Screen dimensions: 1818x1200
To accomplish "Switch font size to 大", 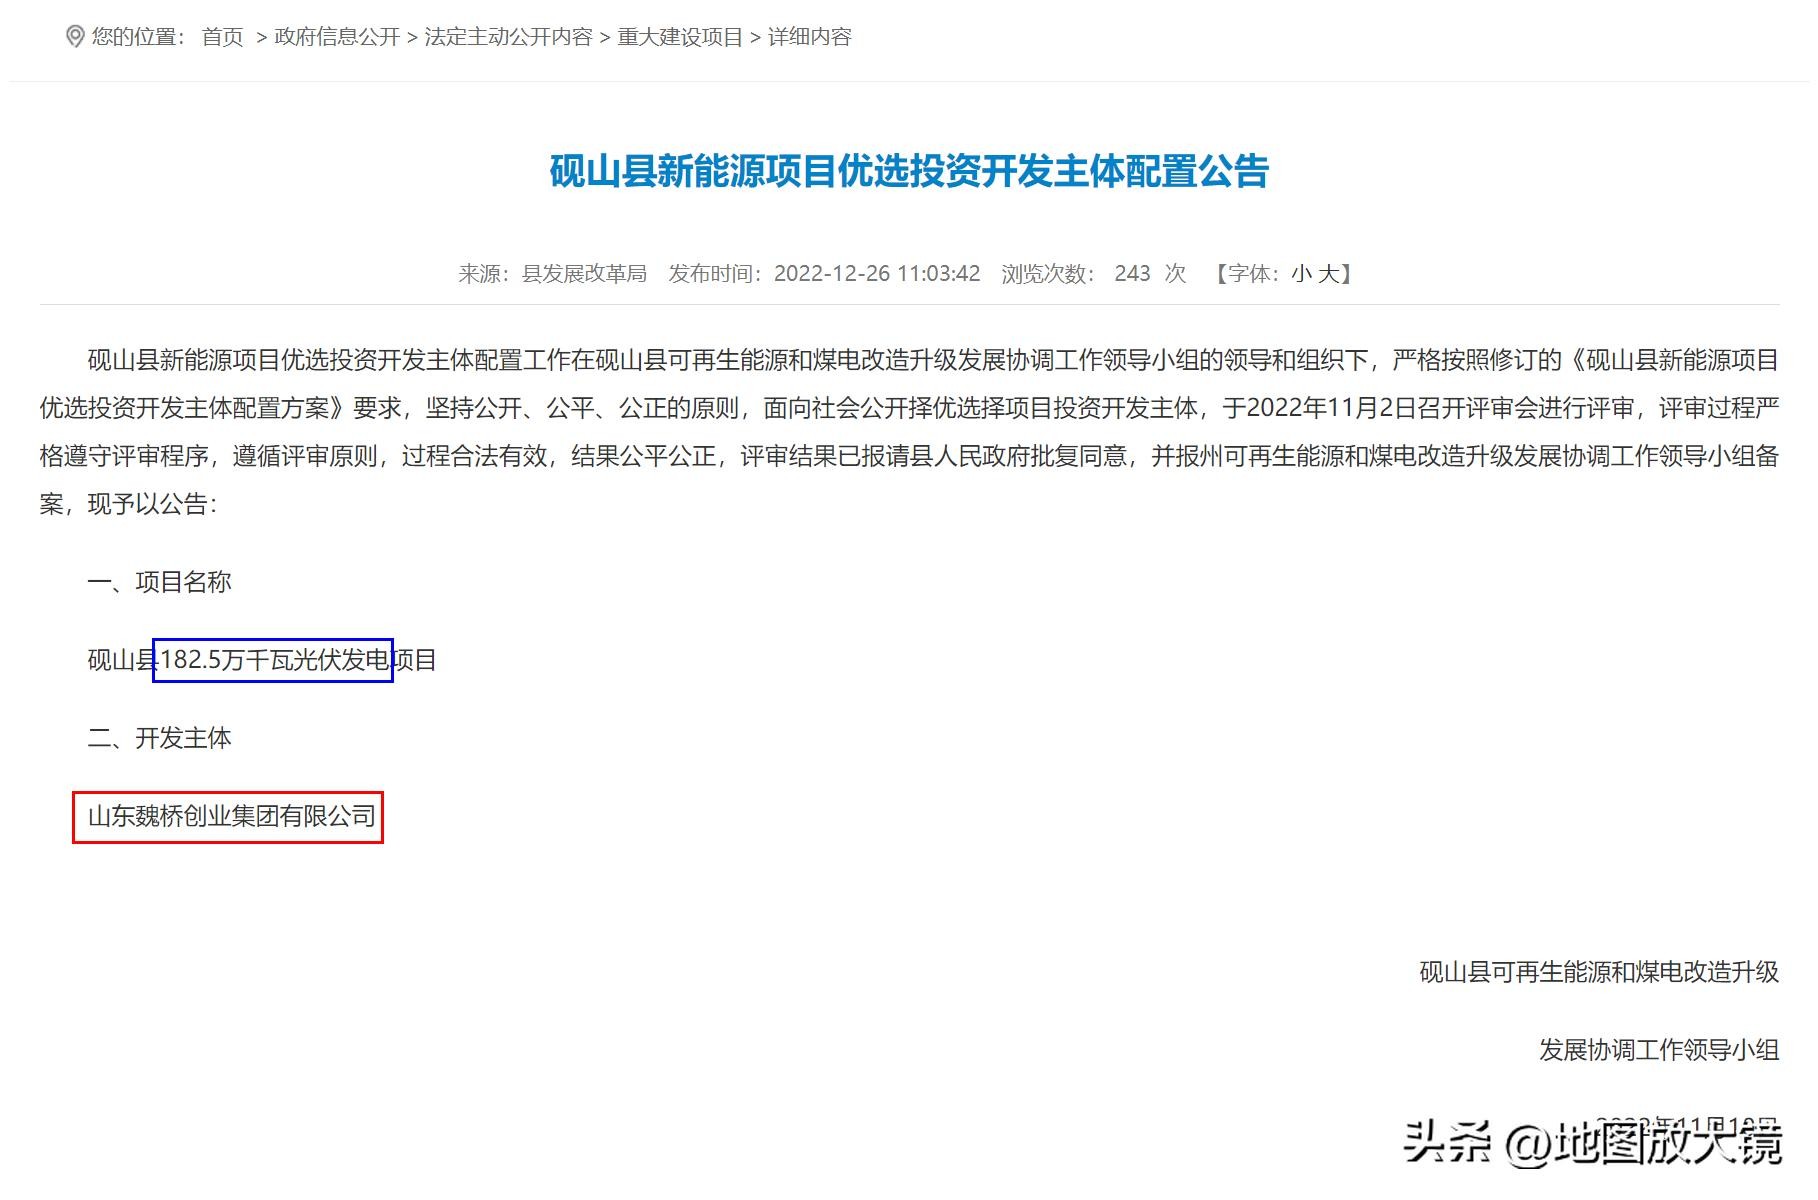I will (x=1328, y=274).
